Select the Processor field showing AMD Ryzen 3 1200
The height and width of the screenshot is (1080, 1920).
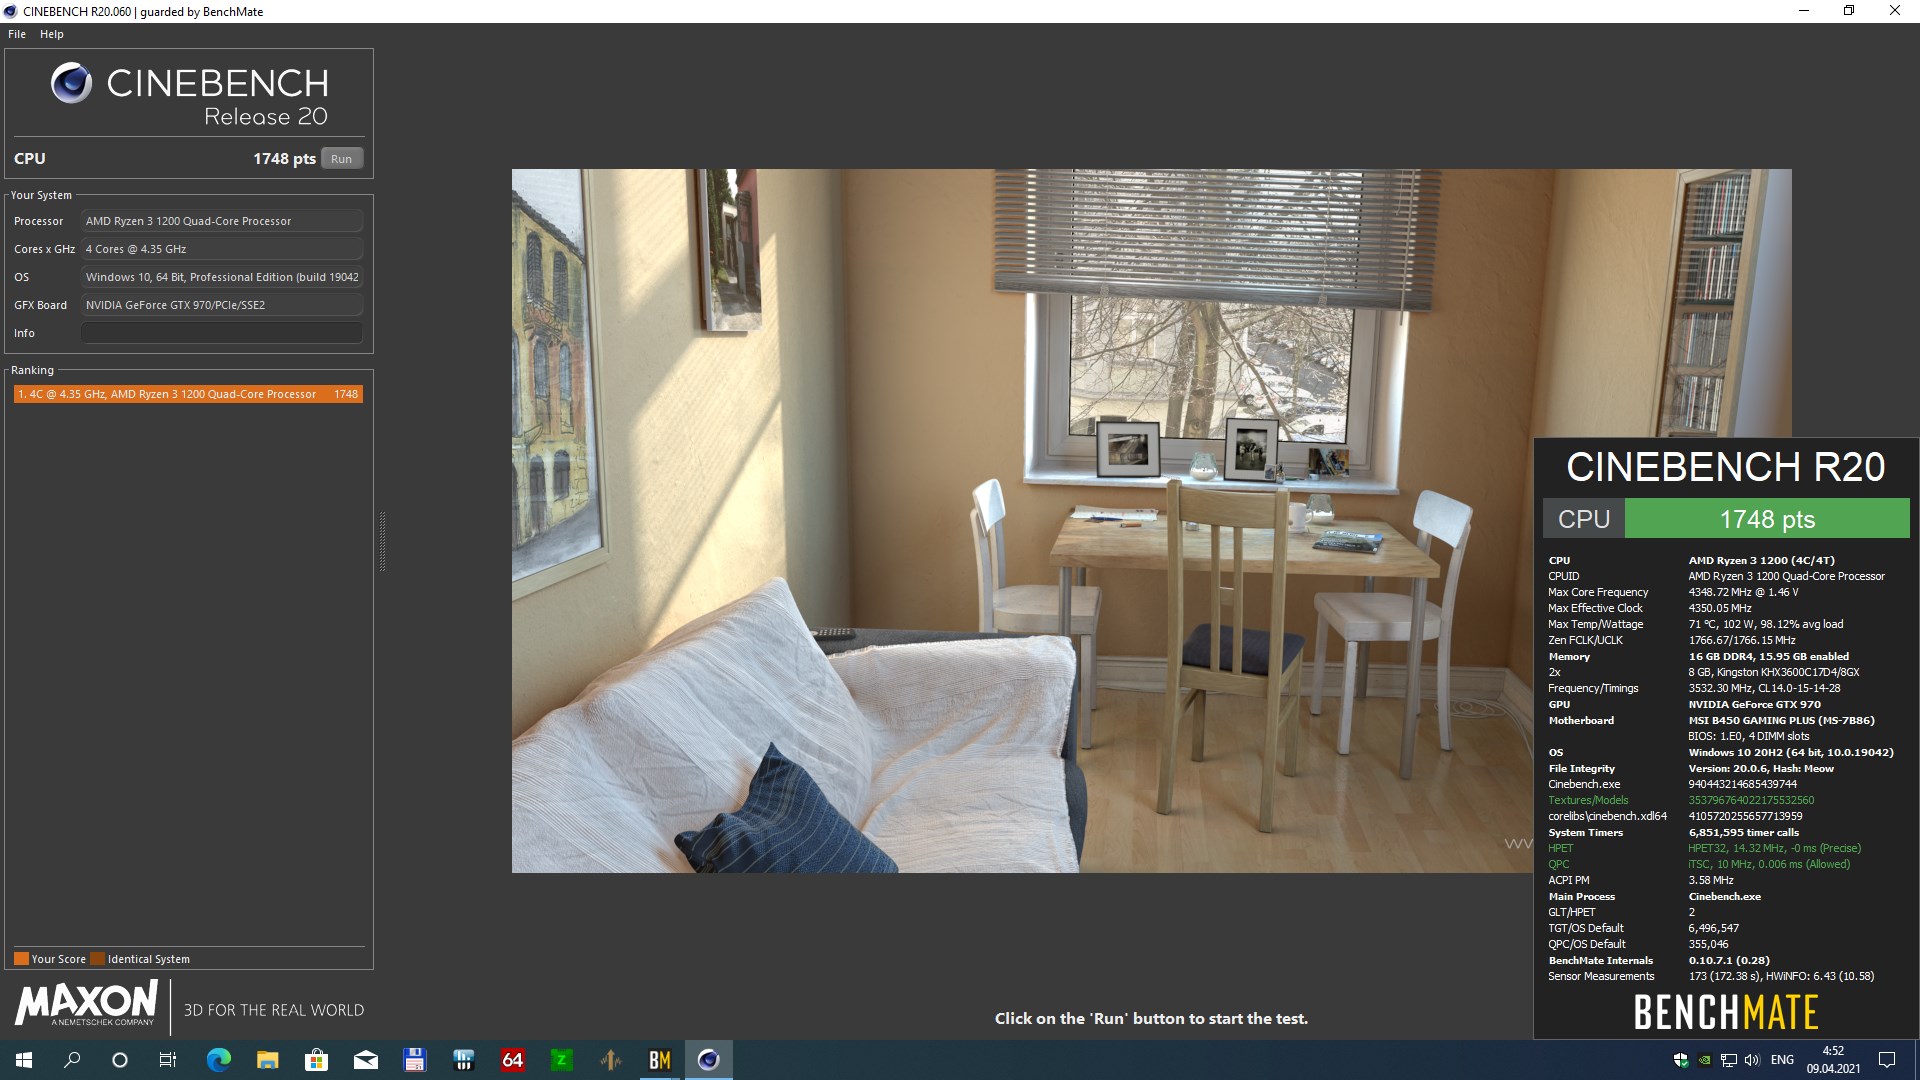pos(222,221)
